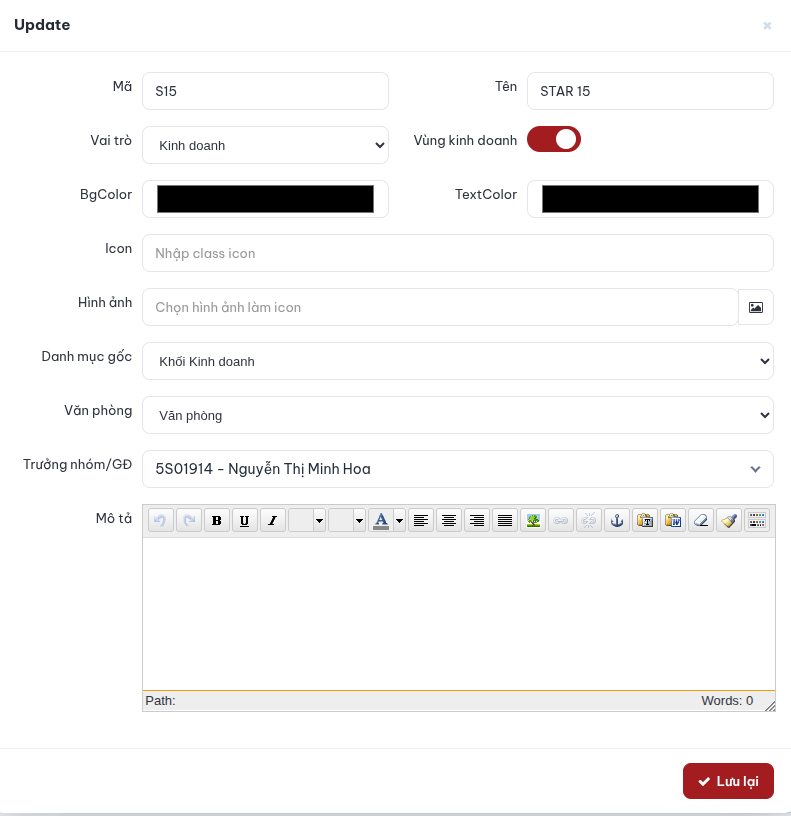Viewport: 791px width, 816px height.
Task: Open text color palette dropdown arrow
Action: (400, 520)
